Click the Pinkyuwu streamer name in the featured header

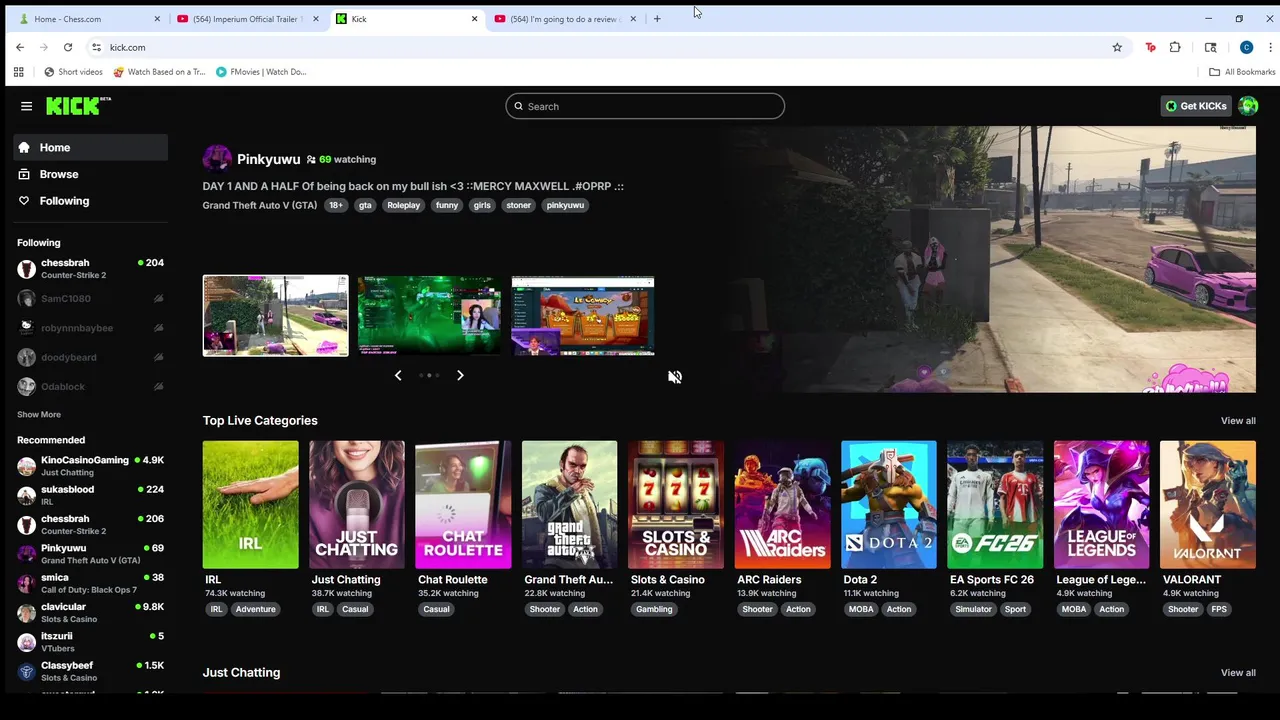point(268,159)
